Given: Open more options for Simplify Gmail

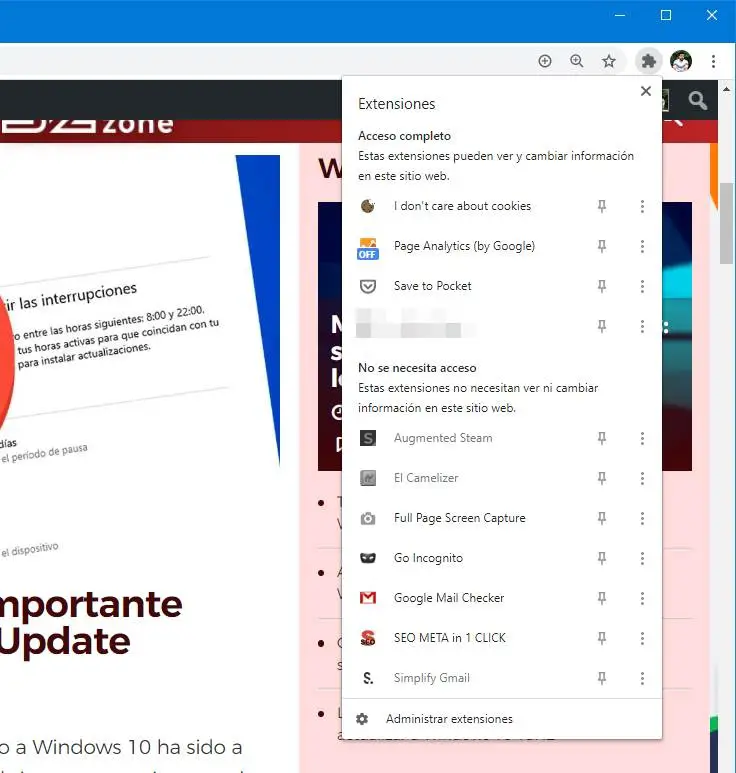Looking at the screenshot, I should click(642, 678).
